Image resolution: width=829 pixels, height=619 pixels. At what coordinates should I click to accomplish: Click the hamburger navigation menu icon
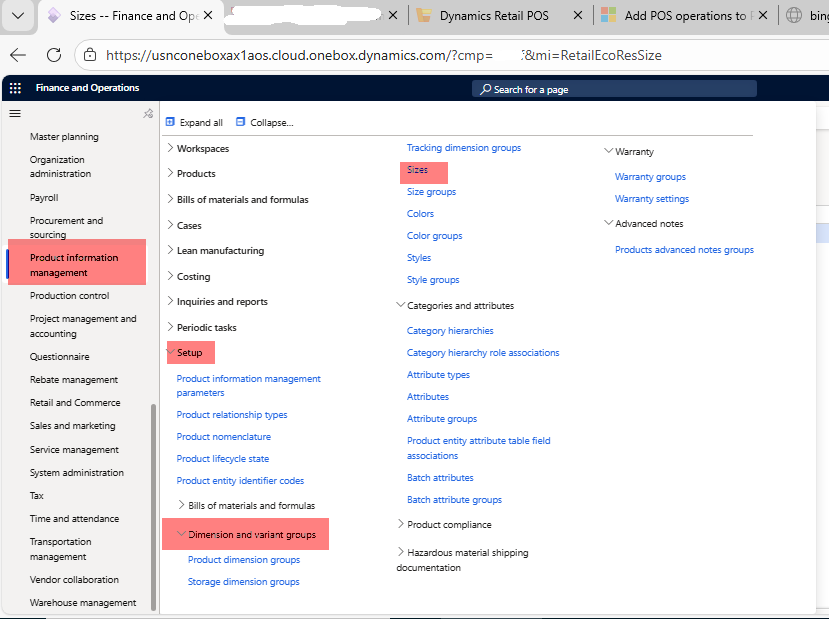15,114
